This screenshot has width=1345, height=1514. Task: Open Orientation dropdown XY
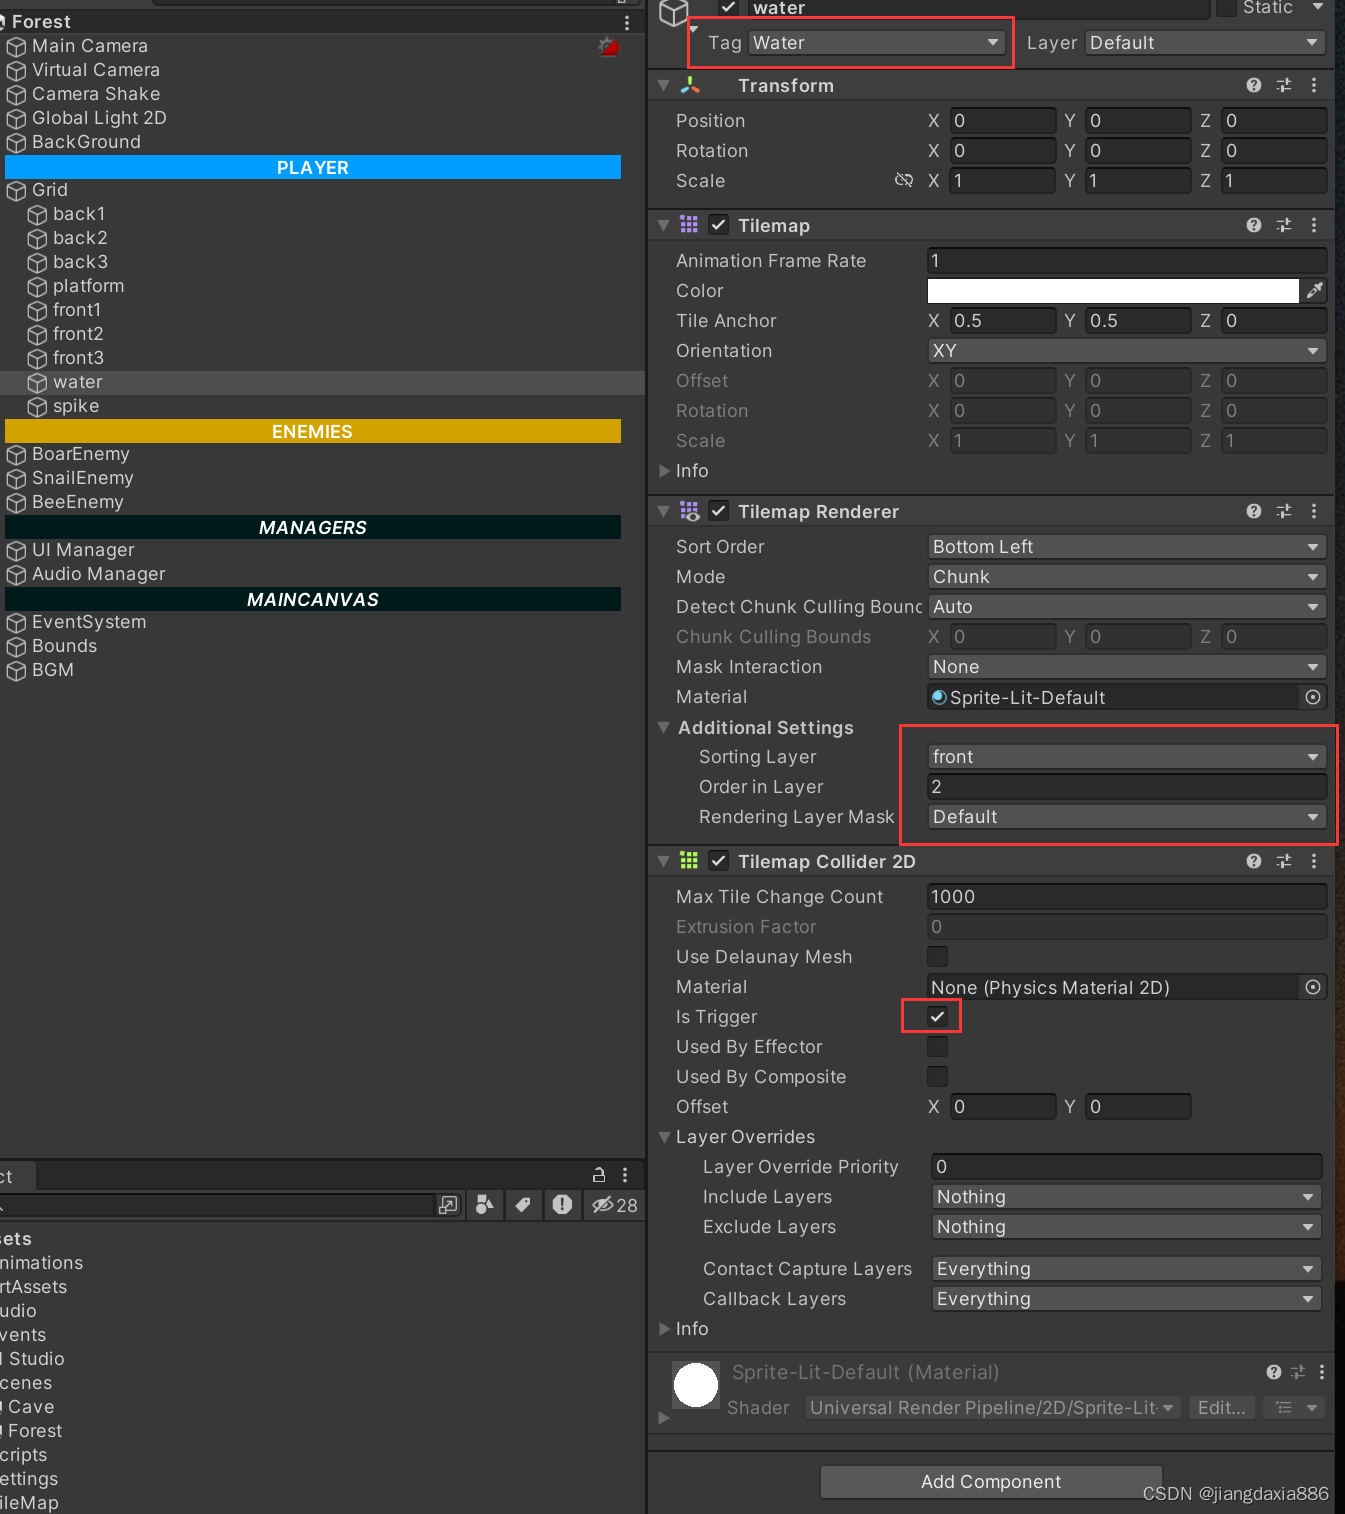tap(1127, 351)
